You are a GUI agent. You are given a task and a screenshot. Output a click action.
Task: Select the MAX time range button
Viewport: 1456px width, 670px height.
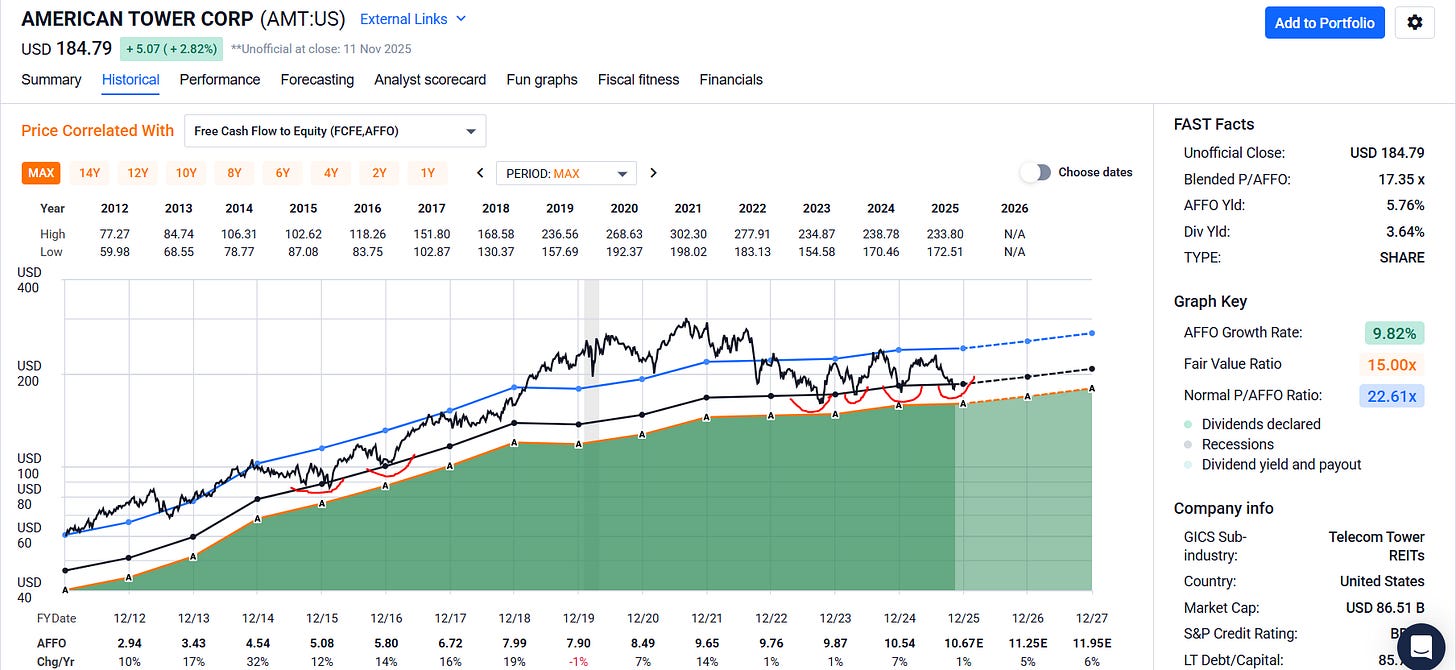point(41,173)
